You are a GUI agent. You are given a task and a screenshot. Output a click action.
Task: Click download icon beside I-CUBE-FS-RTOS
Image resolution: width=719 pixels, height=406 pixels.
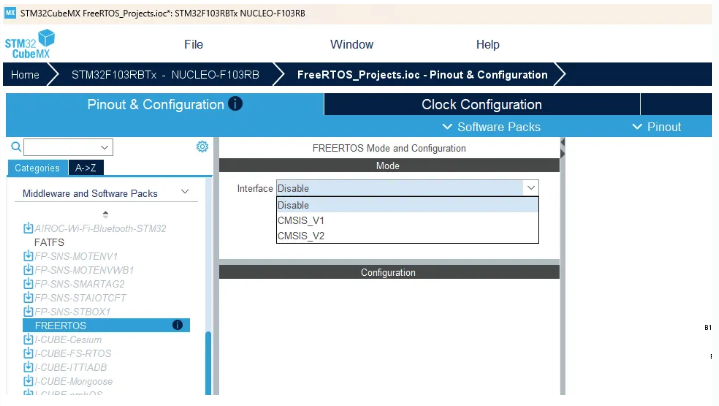click(28, 353)
